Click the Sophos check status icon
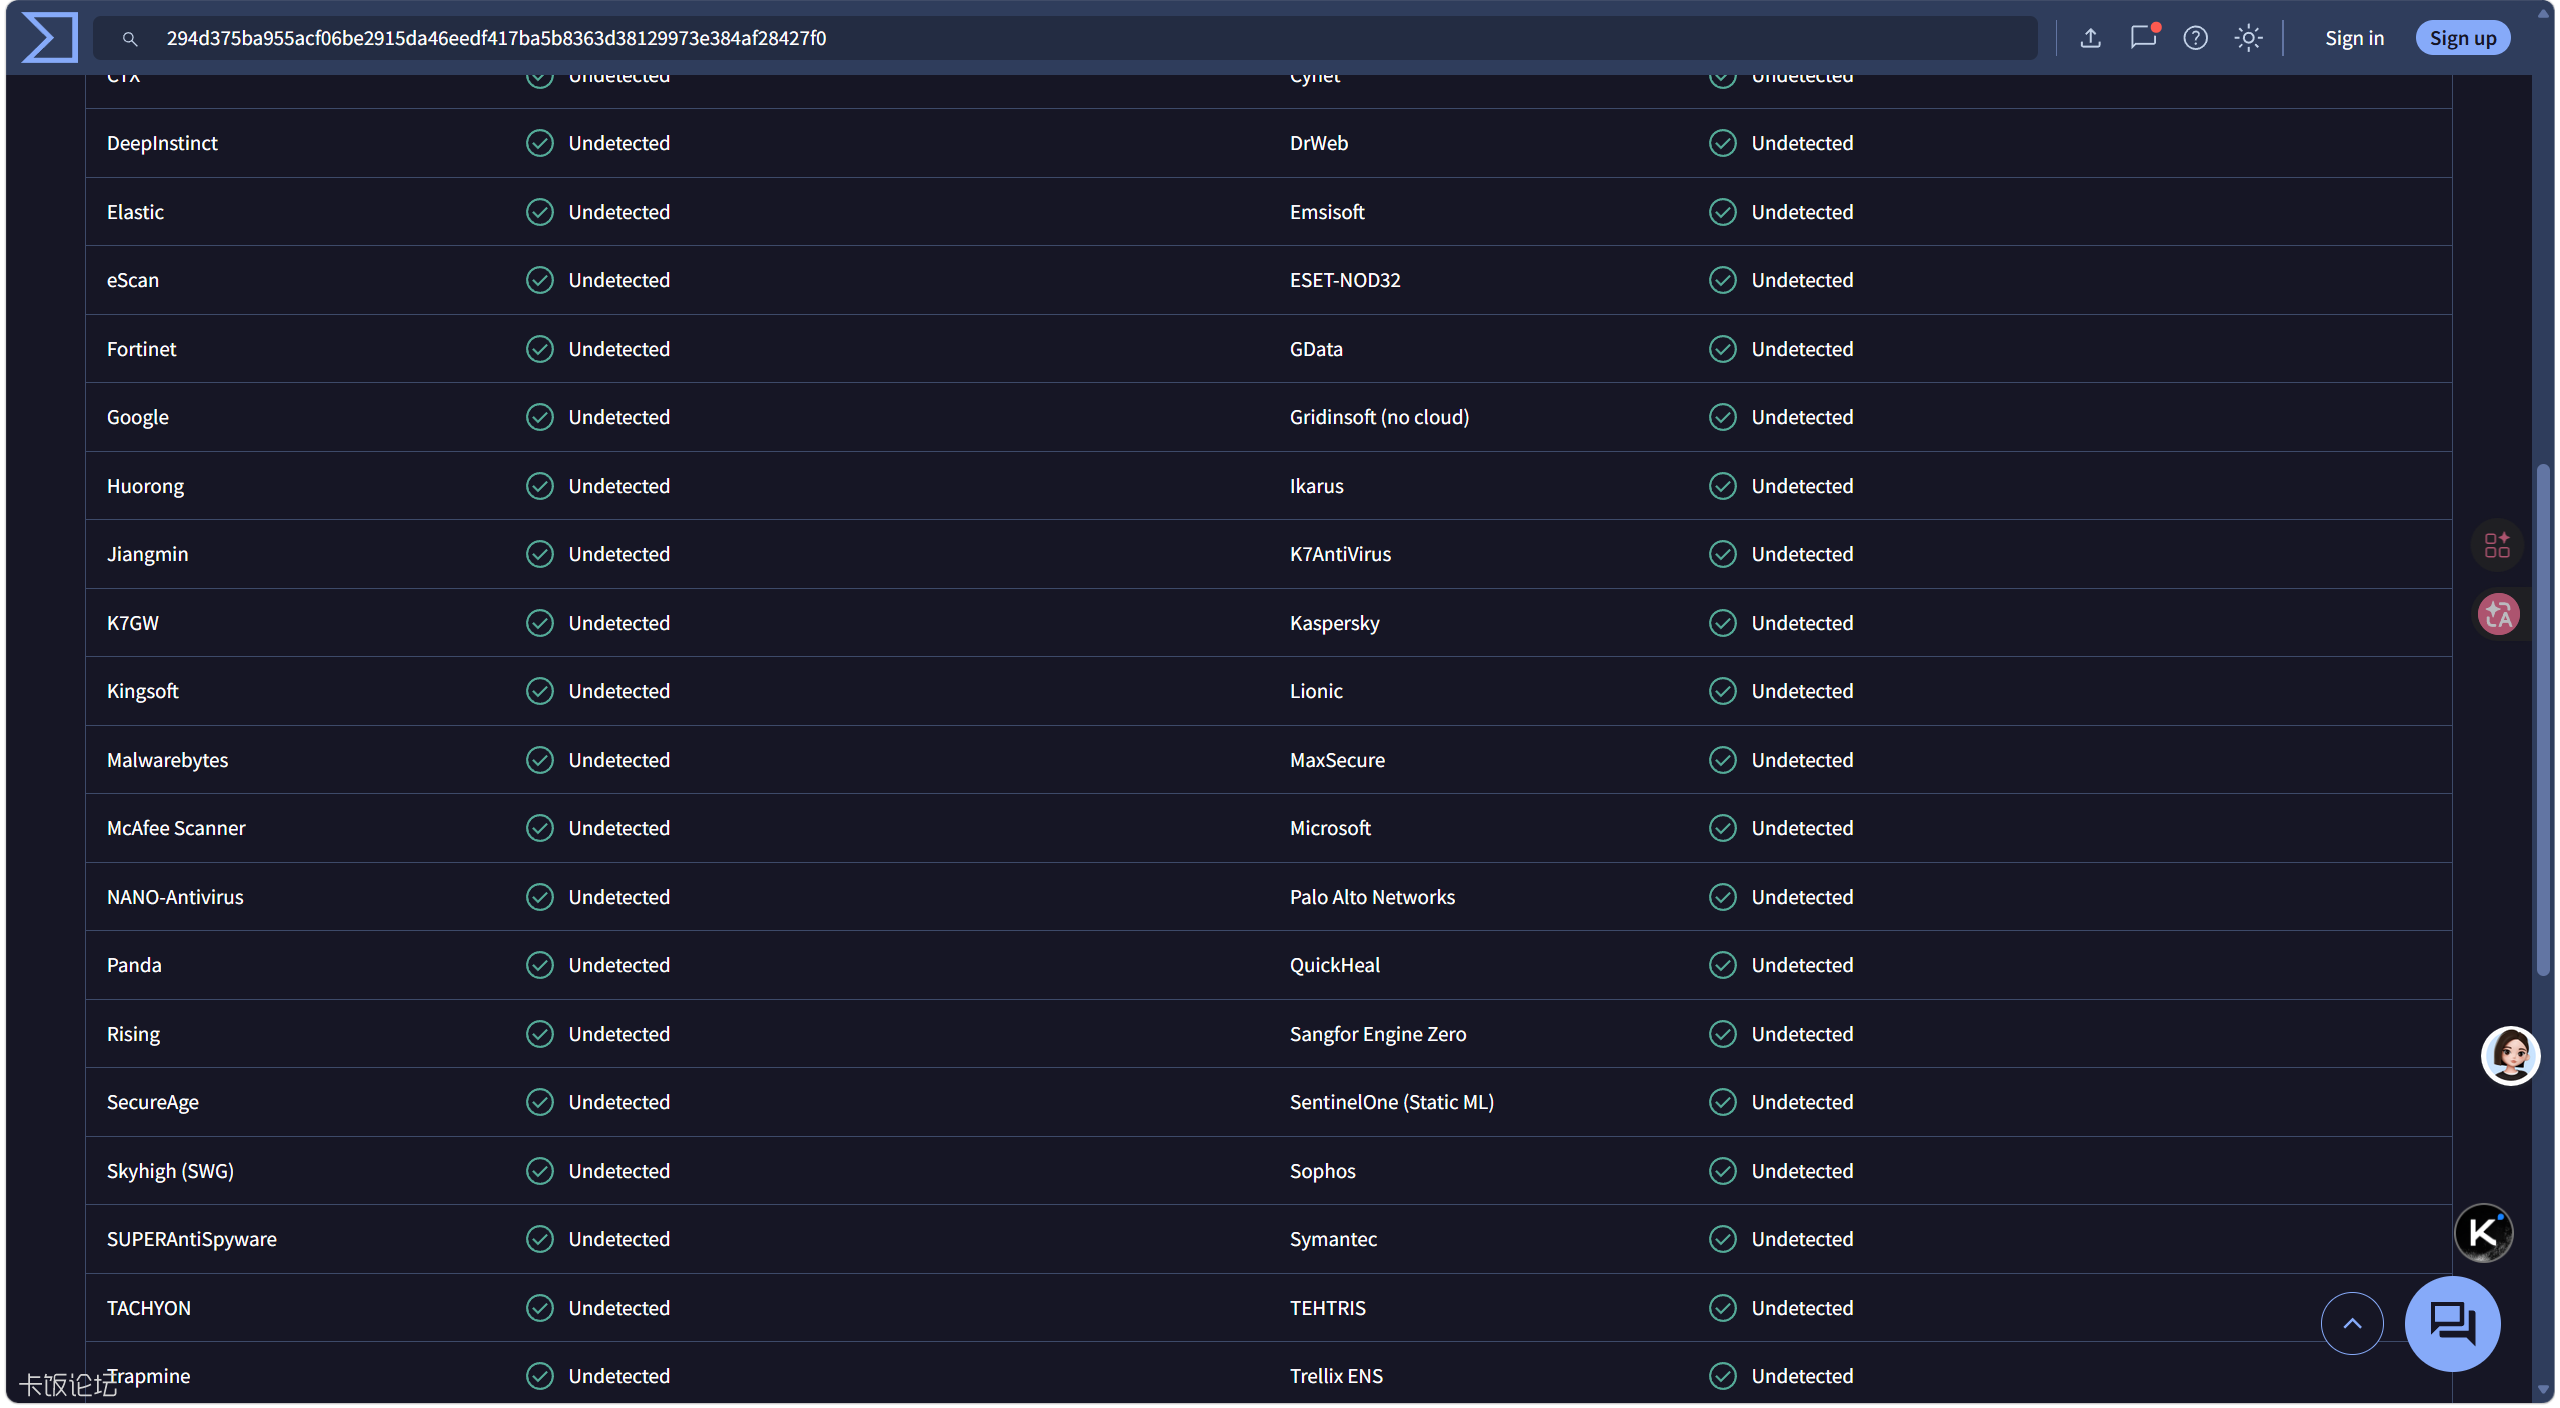Screen dimensions: 2560x1408 point(1722,1171)
